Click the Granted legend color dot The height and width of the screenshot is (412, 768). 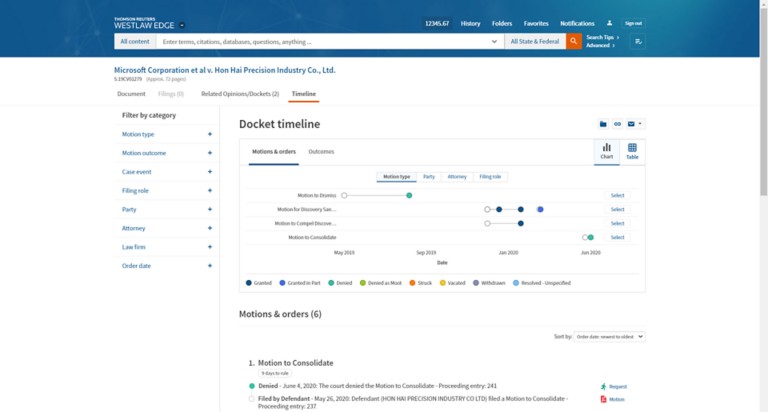pos(249,283)
